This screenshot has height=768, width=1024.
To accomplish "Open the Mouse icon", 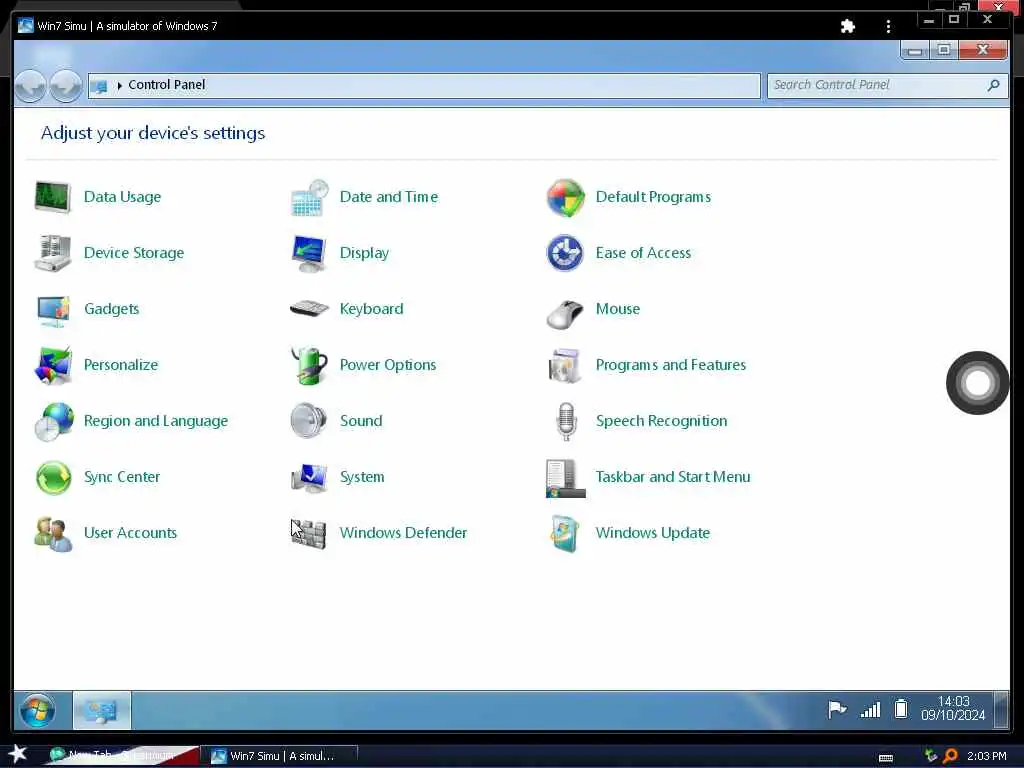I will (564, 314).
